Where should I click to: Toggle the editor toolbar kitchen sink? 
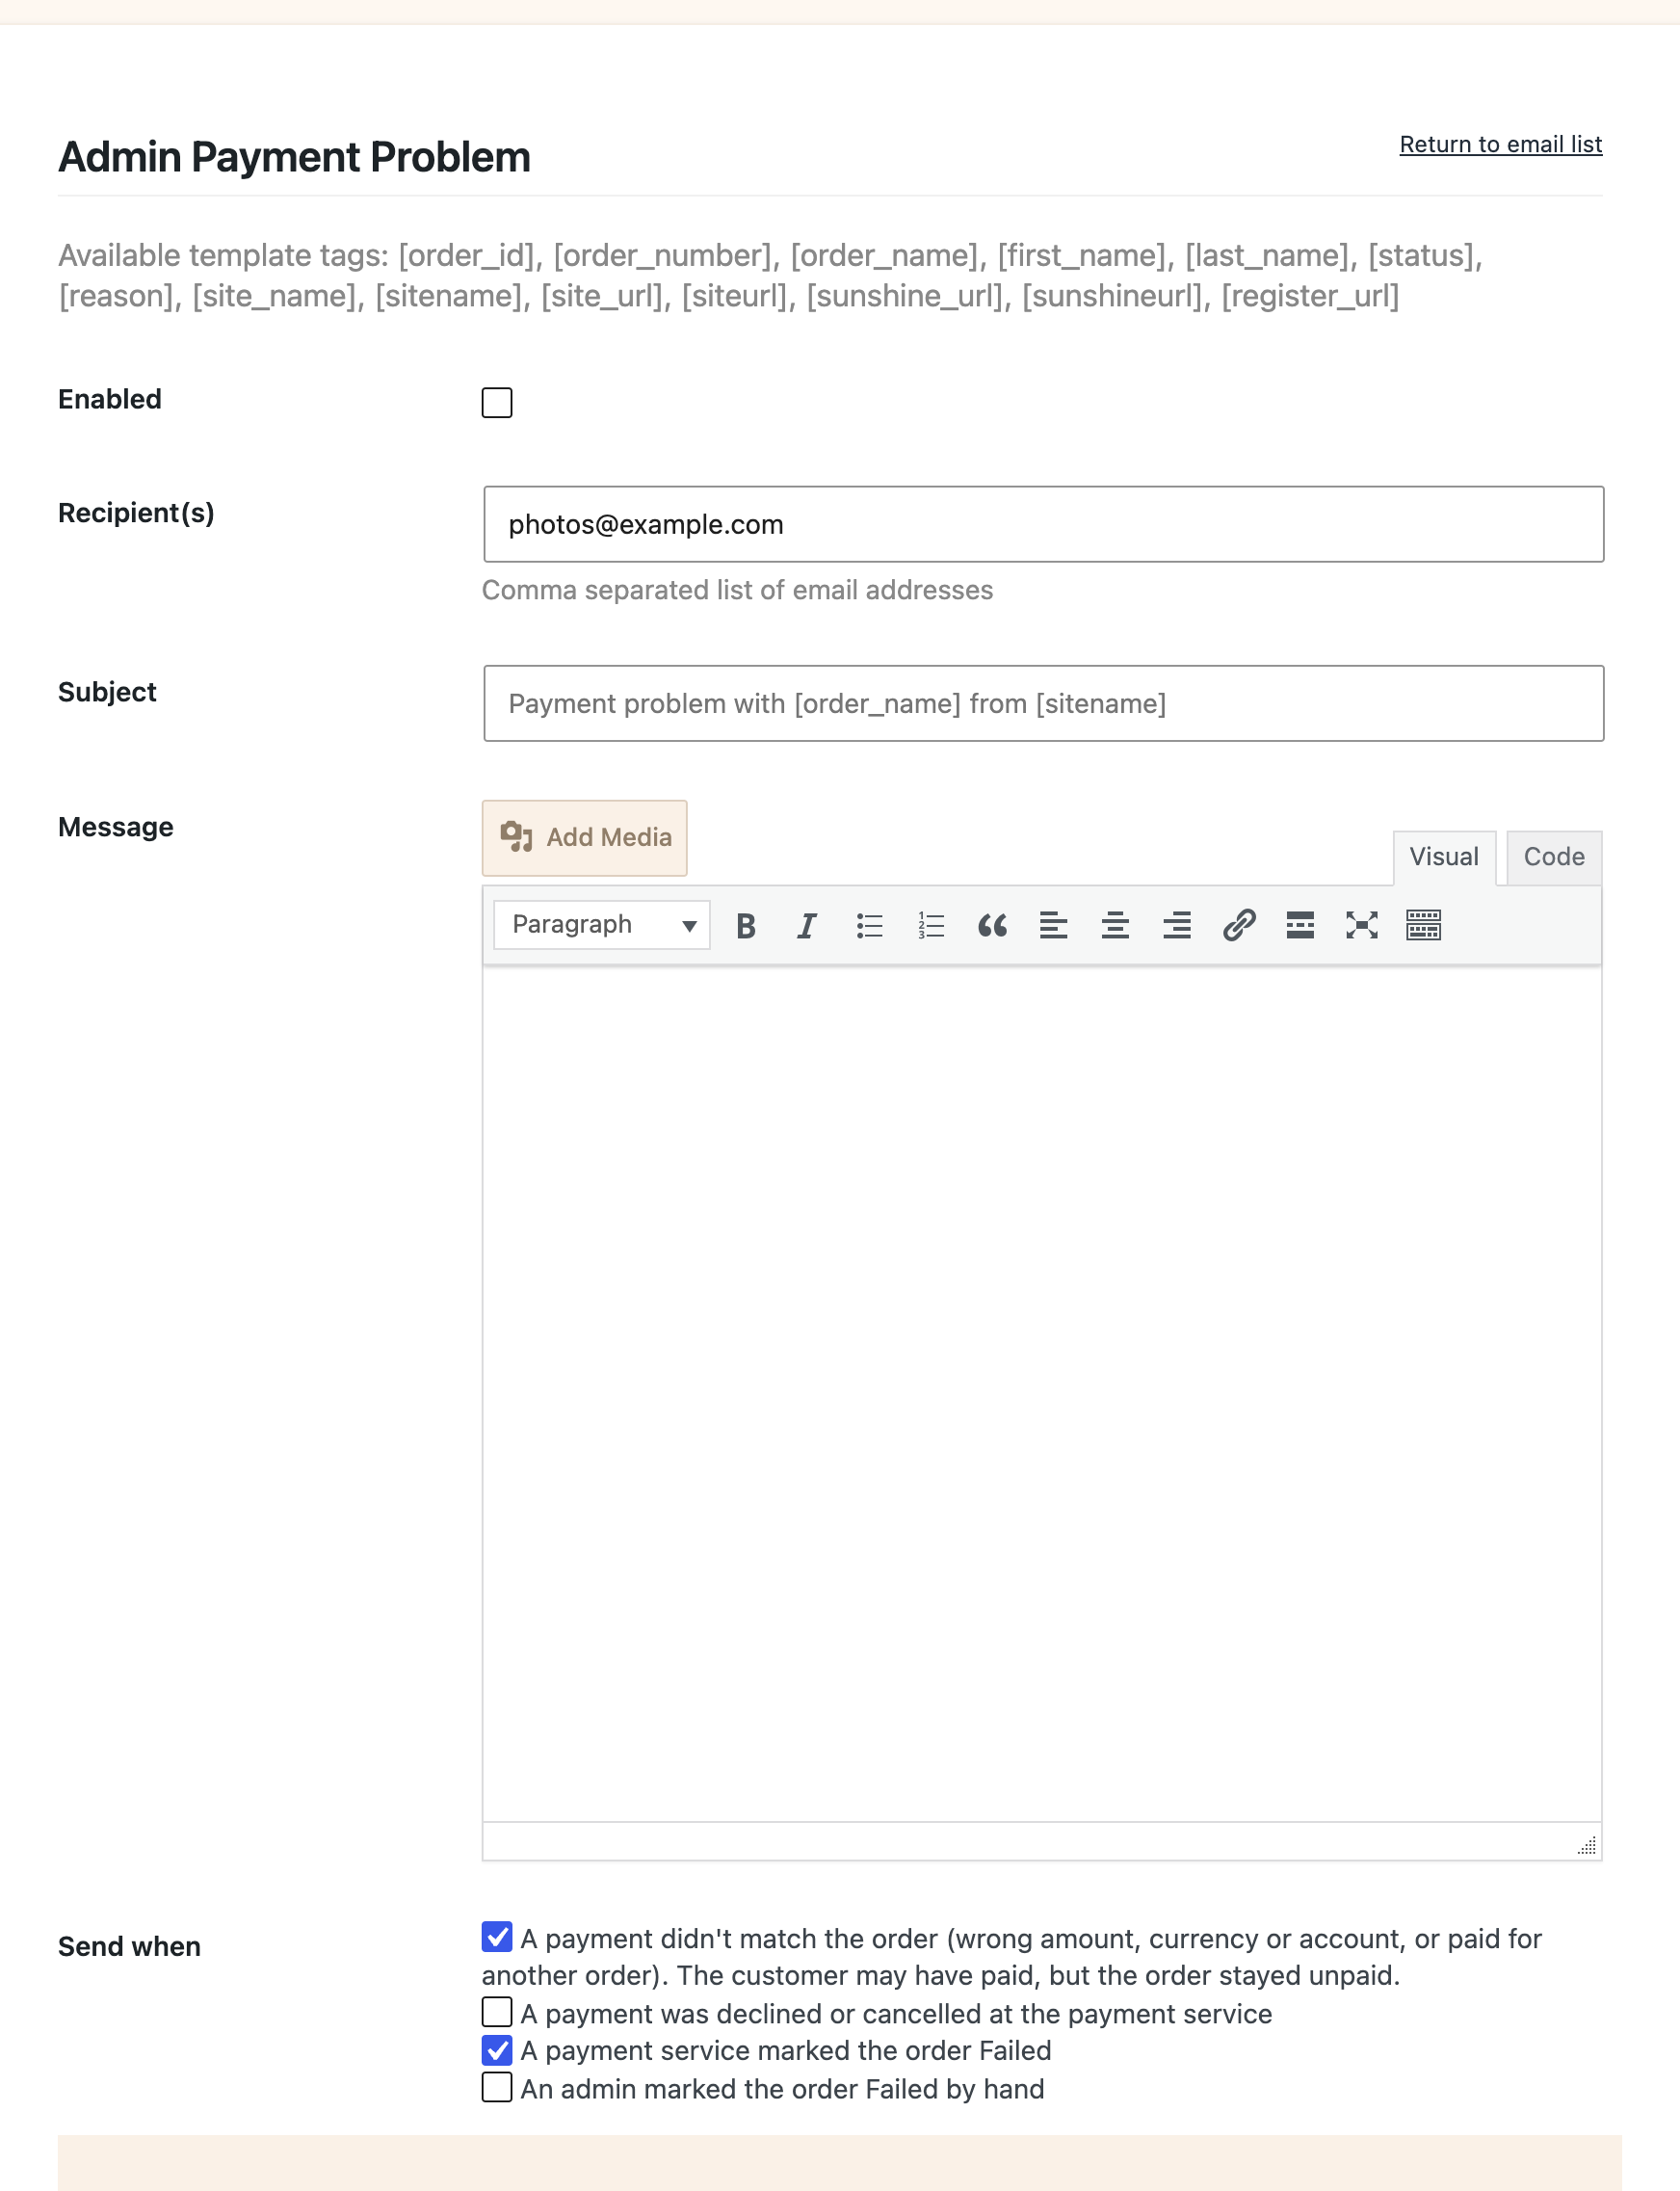tap(1423, 925)
